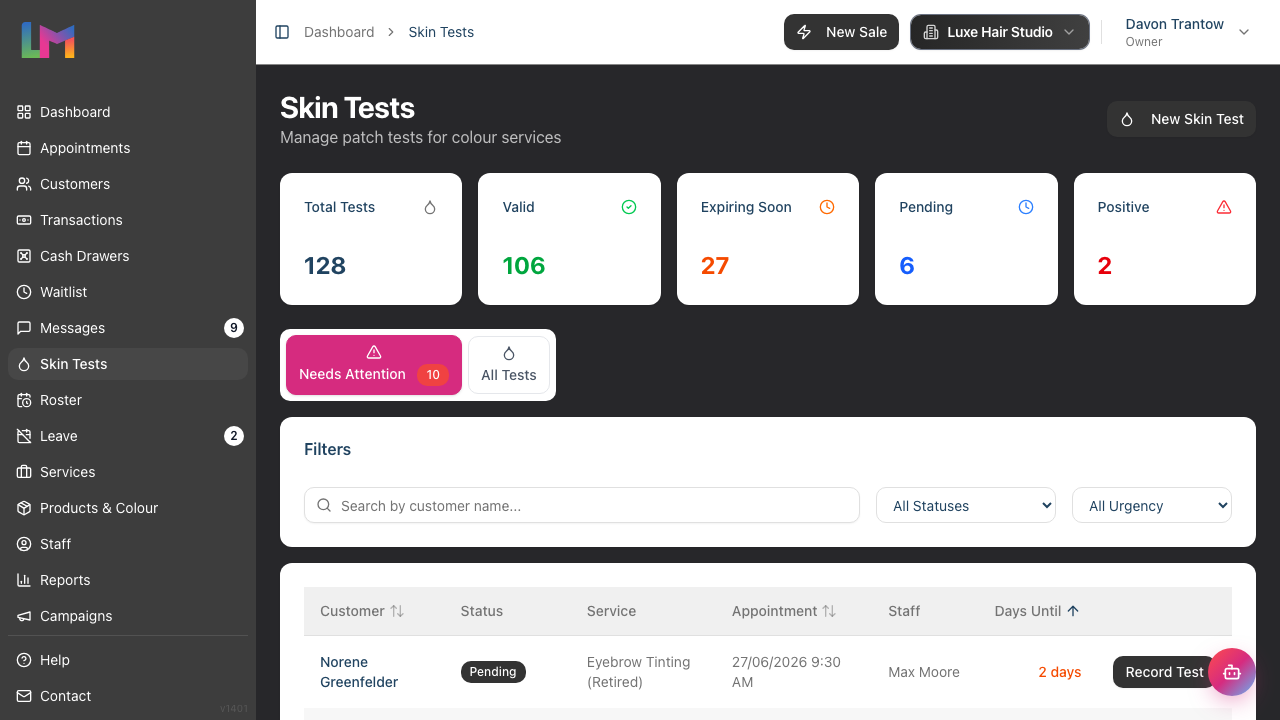Open the All Urgency filter dropdown

[x=1152, y=505]
